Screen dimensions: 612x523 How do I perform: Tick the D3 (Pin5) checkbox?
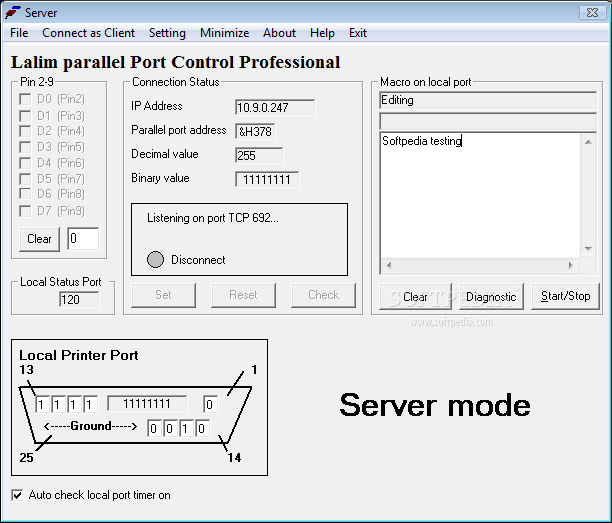tap(25, 147)
